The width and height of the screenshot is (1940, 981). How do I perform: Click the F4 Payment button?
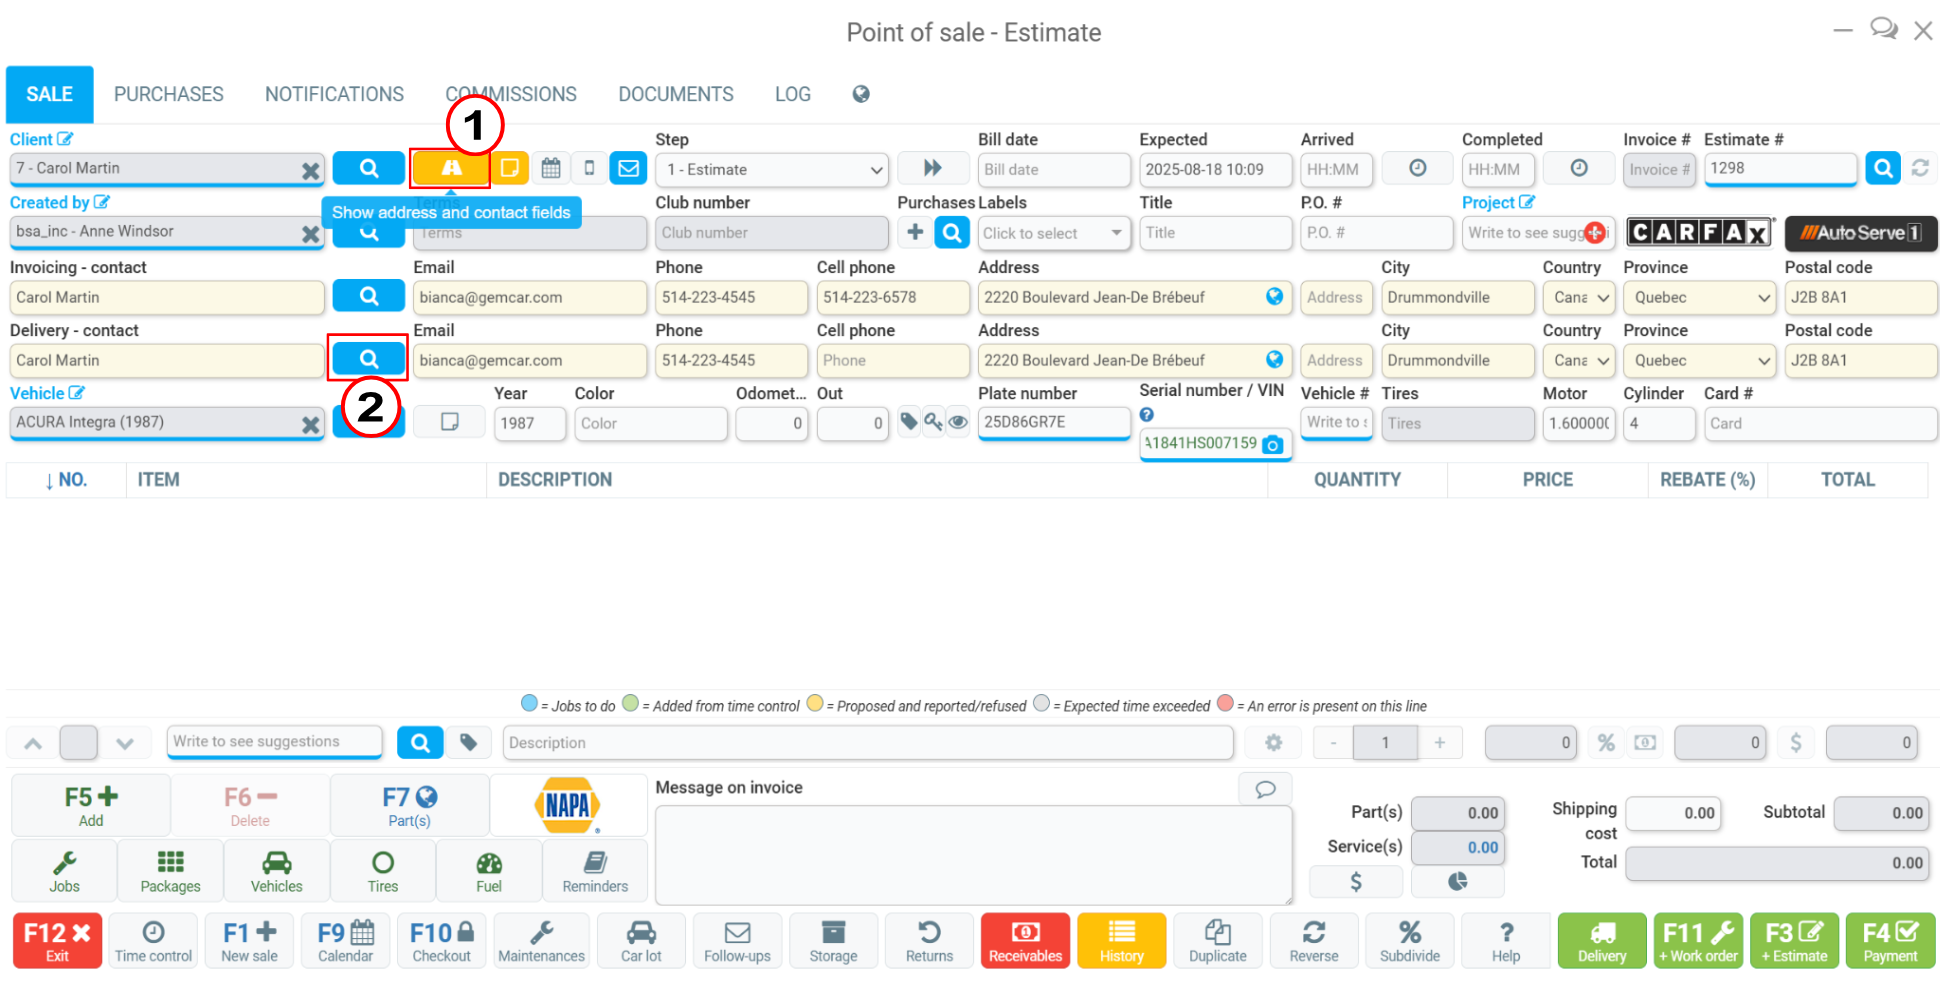pos(1889,941)
